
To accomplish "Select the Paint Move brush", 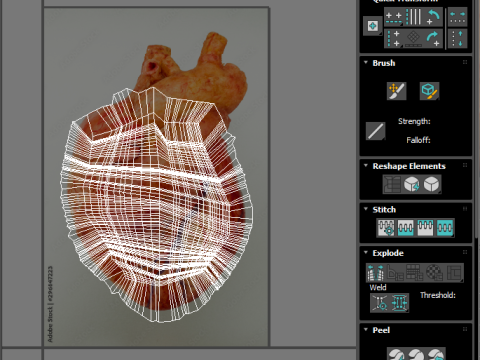I will (396, 91).
